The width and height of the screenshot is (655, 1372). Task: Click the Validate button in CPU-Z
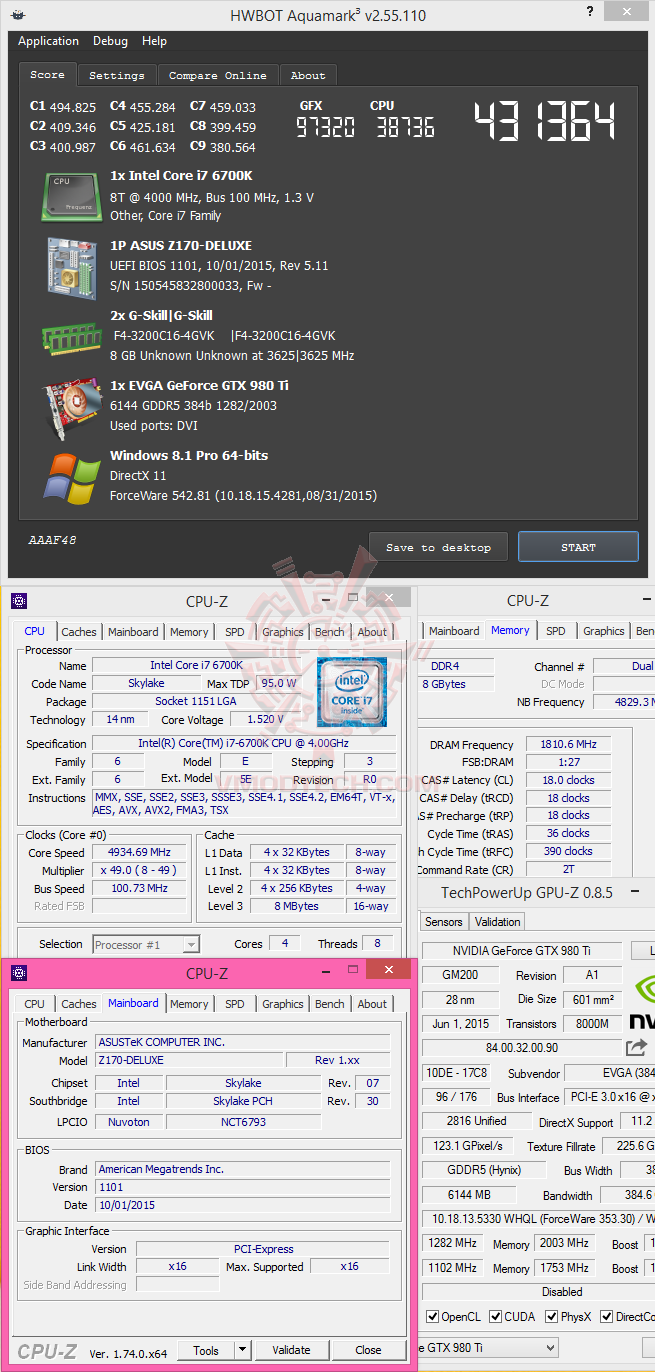point(291,1350)
